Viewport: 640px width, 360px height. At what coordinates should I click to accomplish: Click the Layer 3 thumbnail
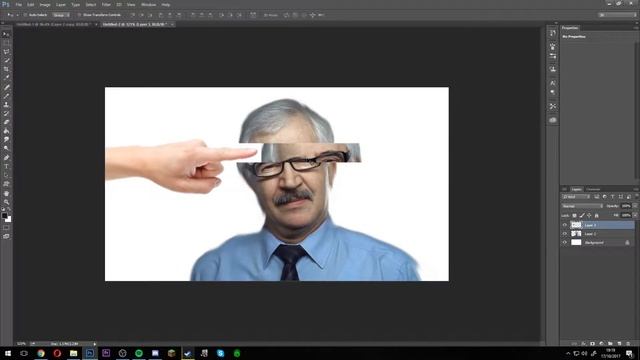pyautogui.click(x=576, y=225)
